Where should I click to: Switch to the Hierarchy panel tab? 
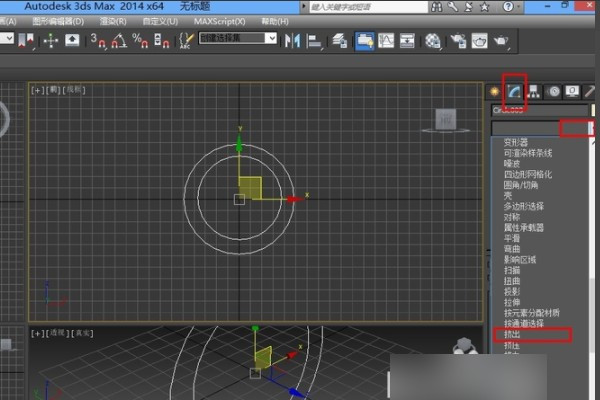[533, 91]
